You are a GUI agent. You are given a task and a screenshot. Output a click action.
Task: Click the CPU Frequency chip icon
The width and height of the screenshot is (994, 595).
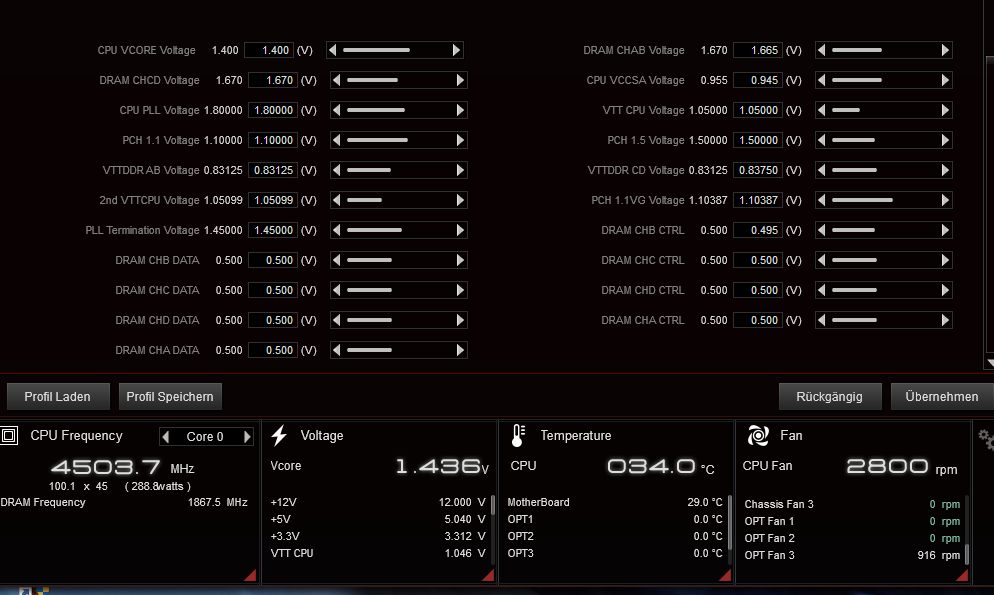(x=9, y=435)
